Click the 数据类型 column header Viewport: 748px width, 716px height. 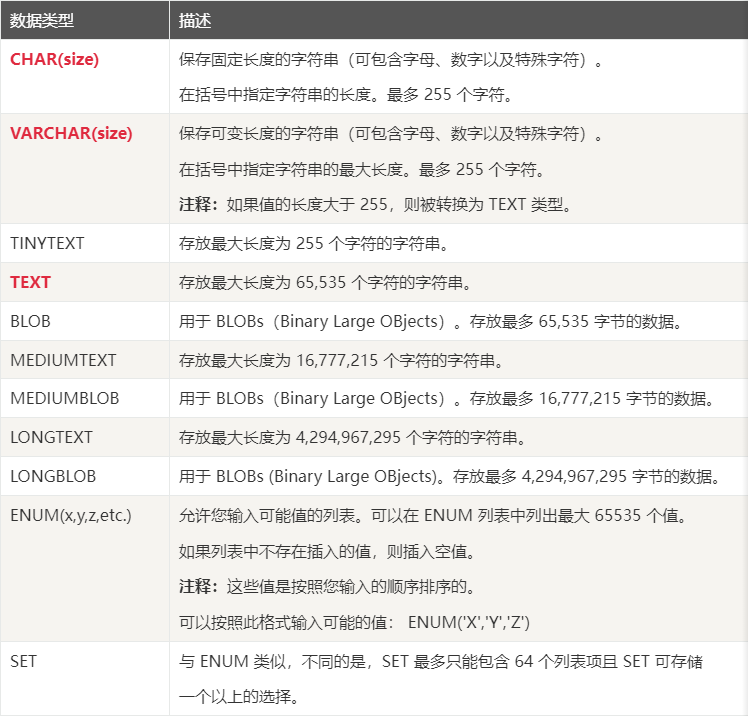point(41,20)
